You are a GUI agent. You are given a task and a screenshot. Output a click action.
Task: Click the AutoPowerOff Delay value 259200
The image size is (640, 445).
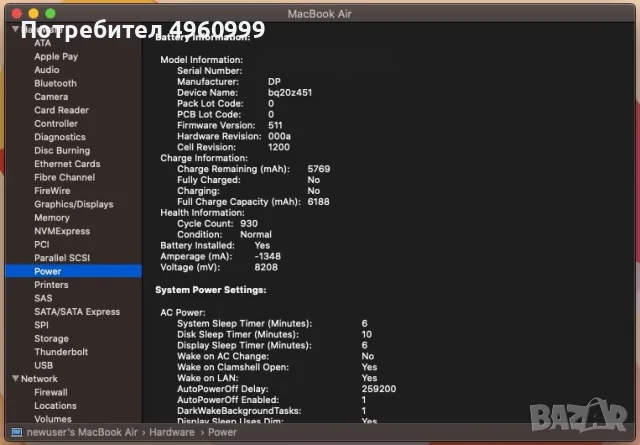click(x=379, y=389)
